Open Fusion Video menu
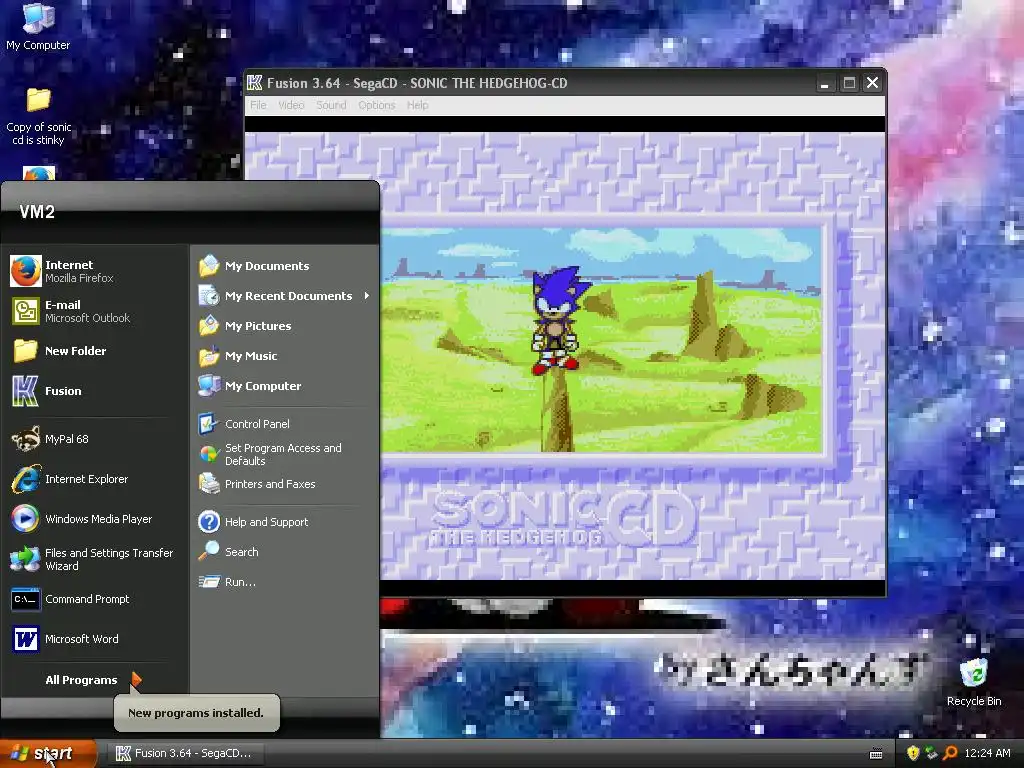 [291, 105]
